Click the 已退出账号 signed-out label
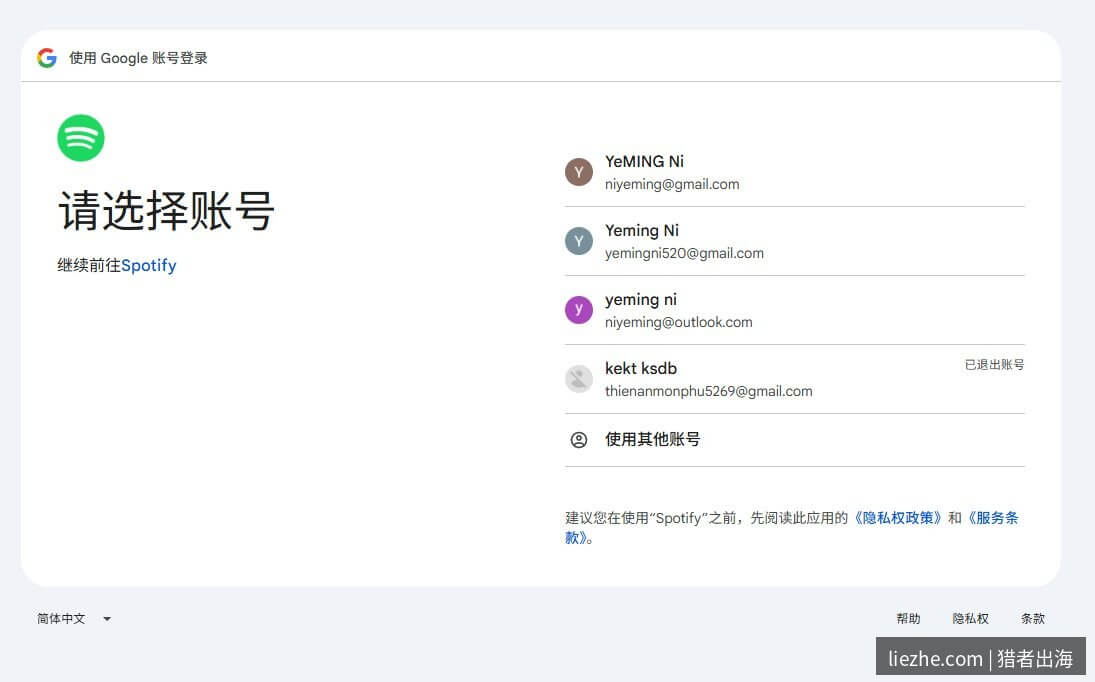1095x682 pixels. [x=994, y=364]
